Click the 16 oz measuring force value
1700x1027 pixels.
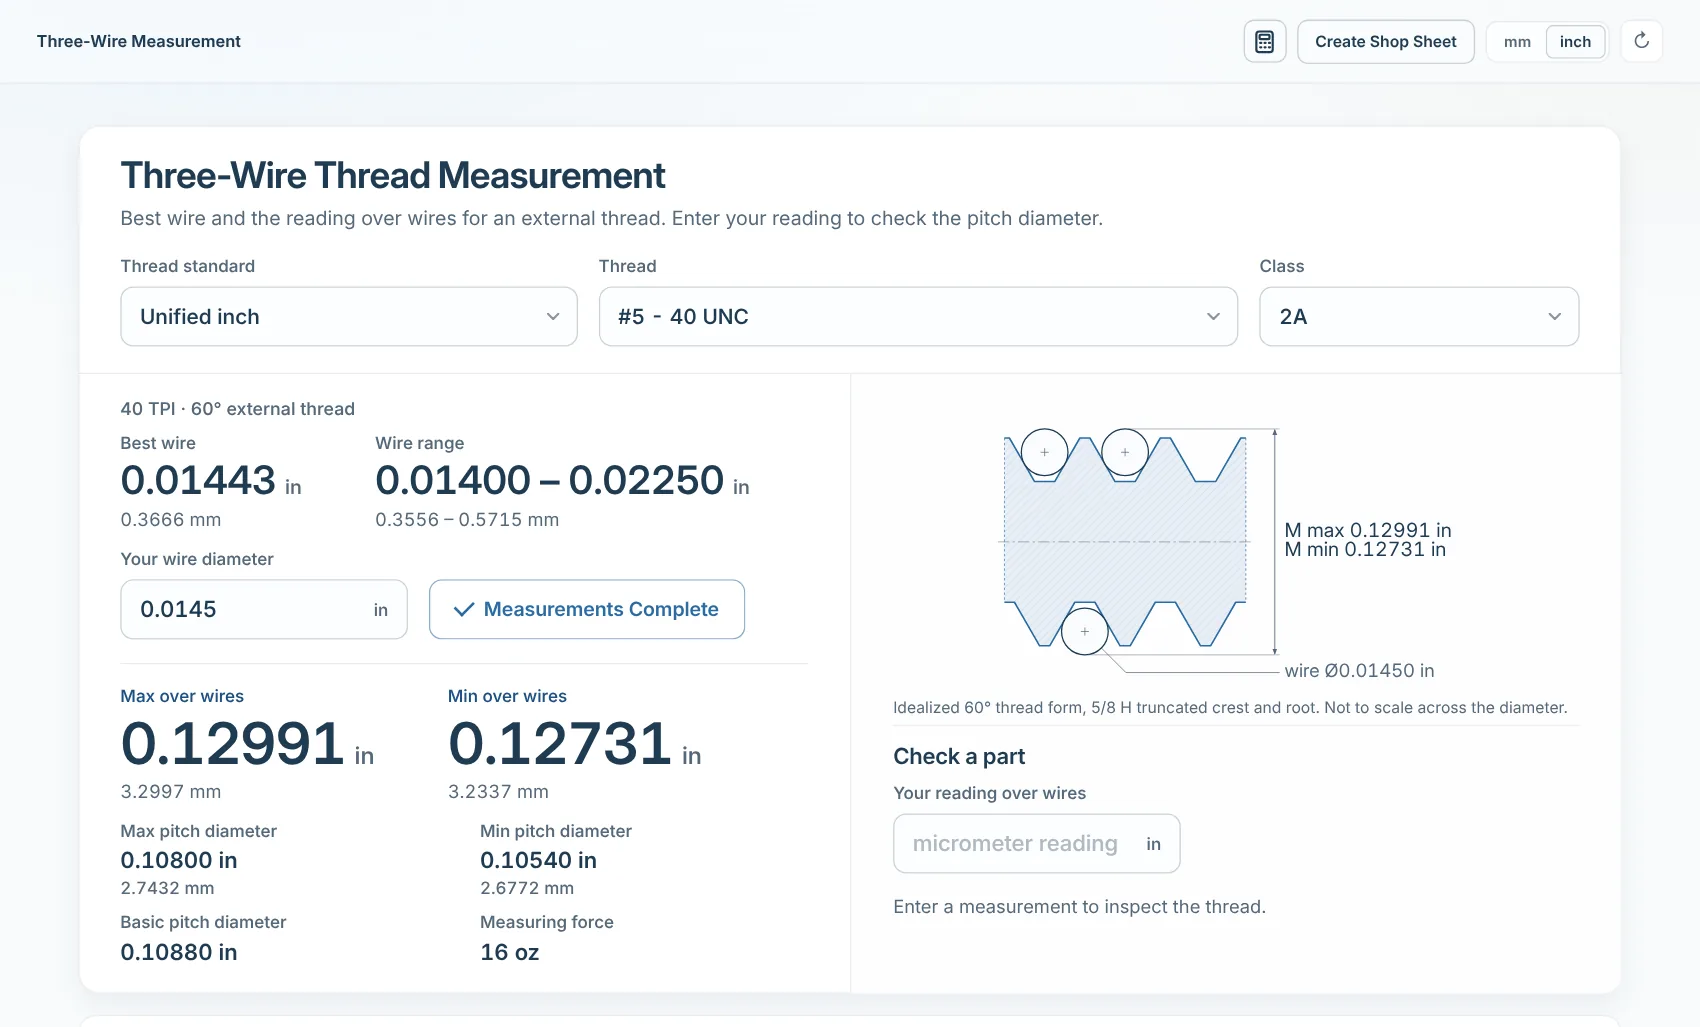[510, 952]
